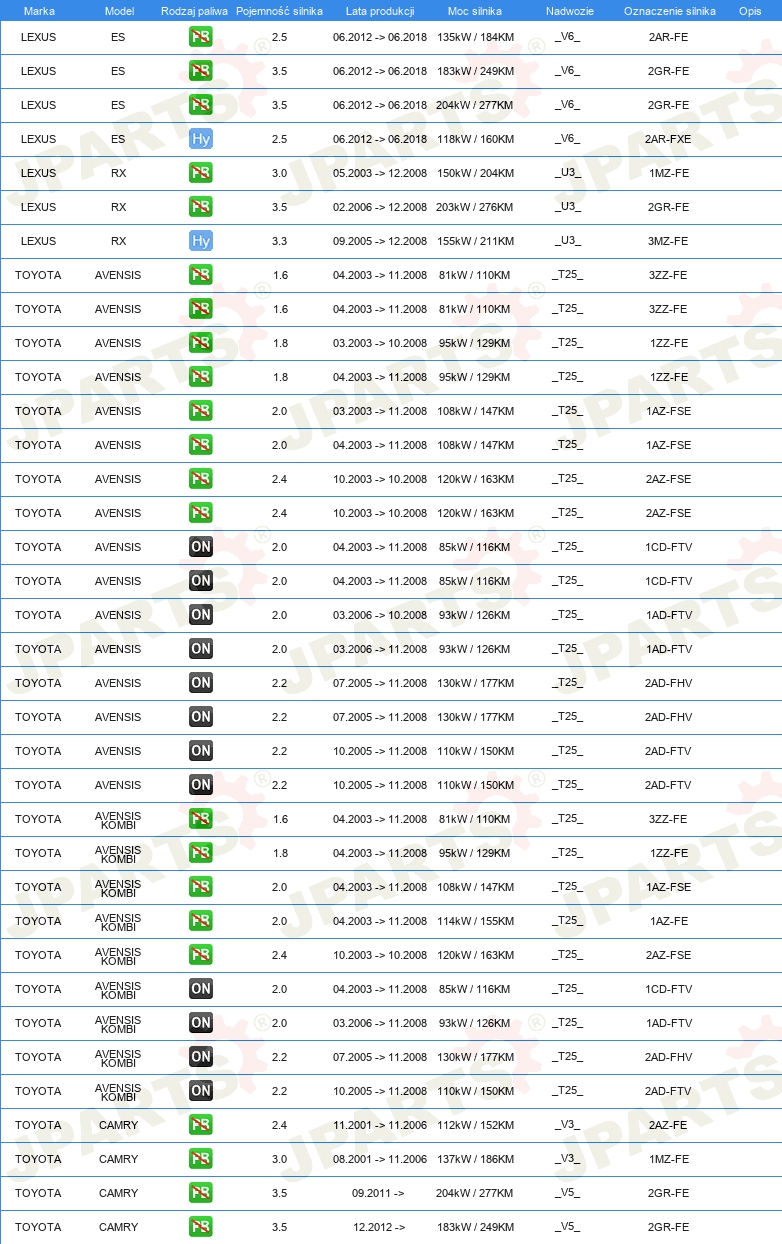Viewport: 782px width, 1244px height.
Task: Select engine code 3MZ-FE cell
Action: [668, 241]
